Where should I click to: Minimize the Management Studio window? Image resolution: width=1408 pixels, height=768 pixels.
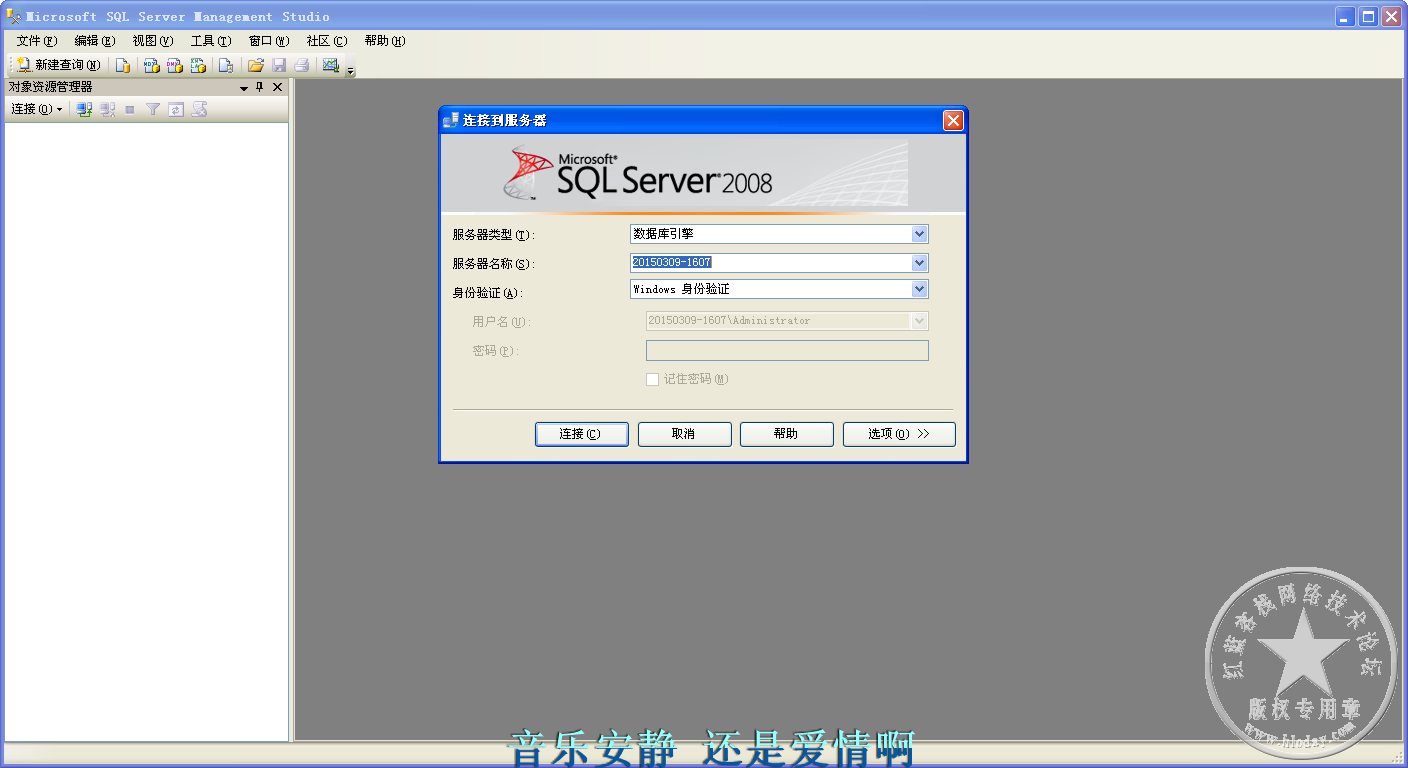(x=1346, y=16)
